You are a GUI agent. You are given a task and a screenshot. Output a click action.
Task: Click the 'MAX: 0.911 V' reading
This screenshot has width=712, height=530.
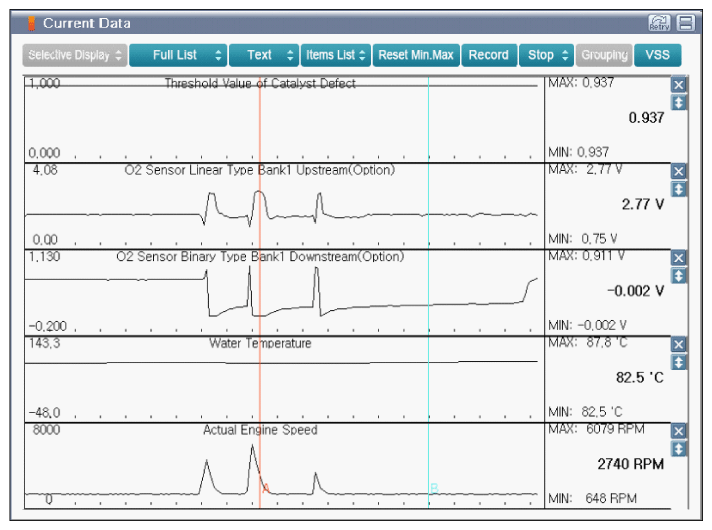[586, 256]
